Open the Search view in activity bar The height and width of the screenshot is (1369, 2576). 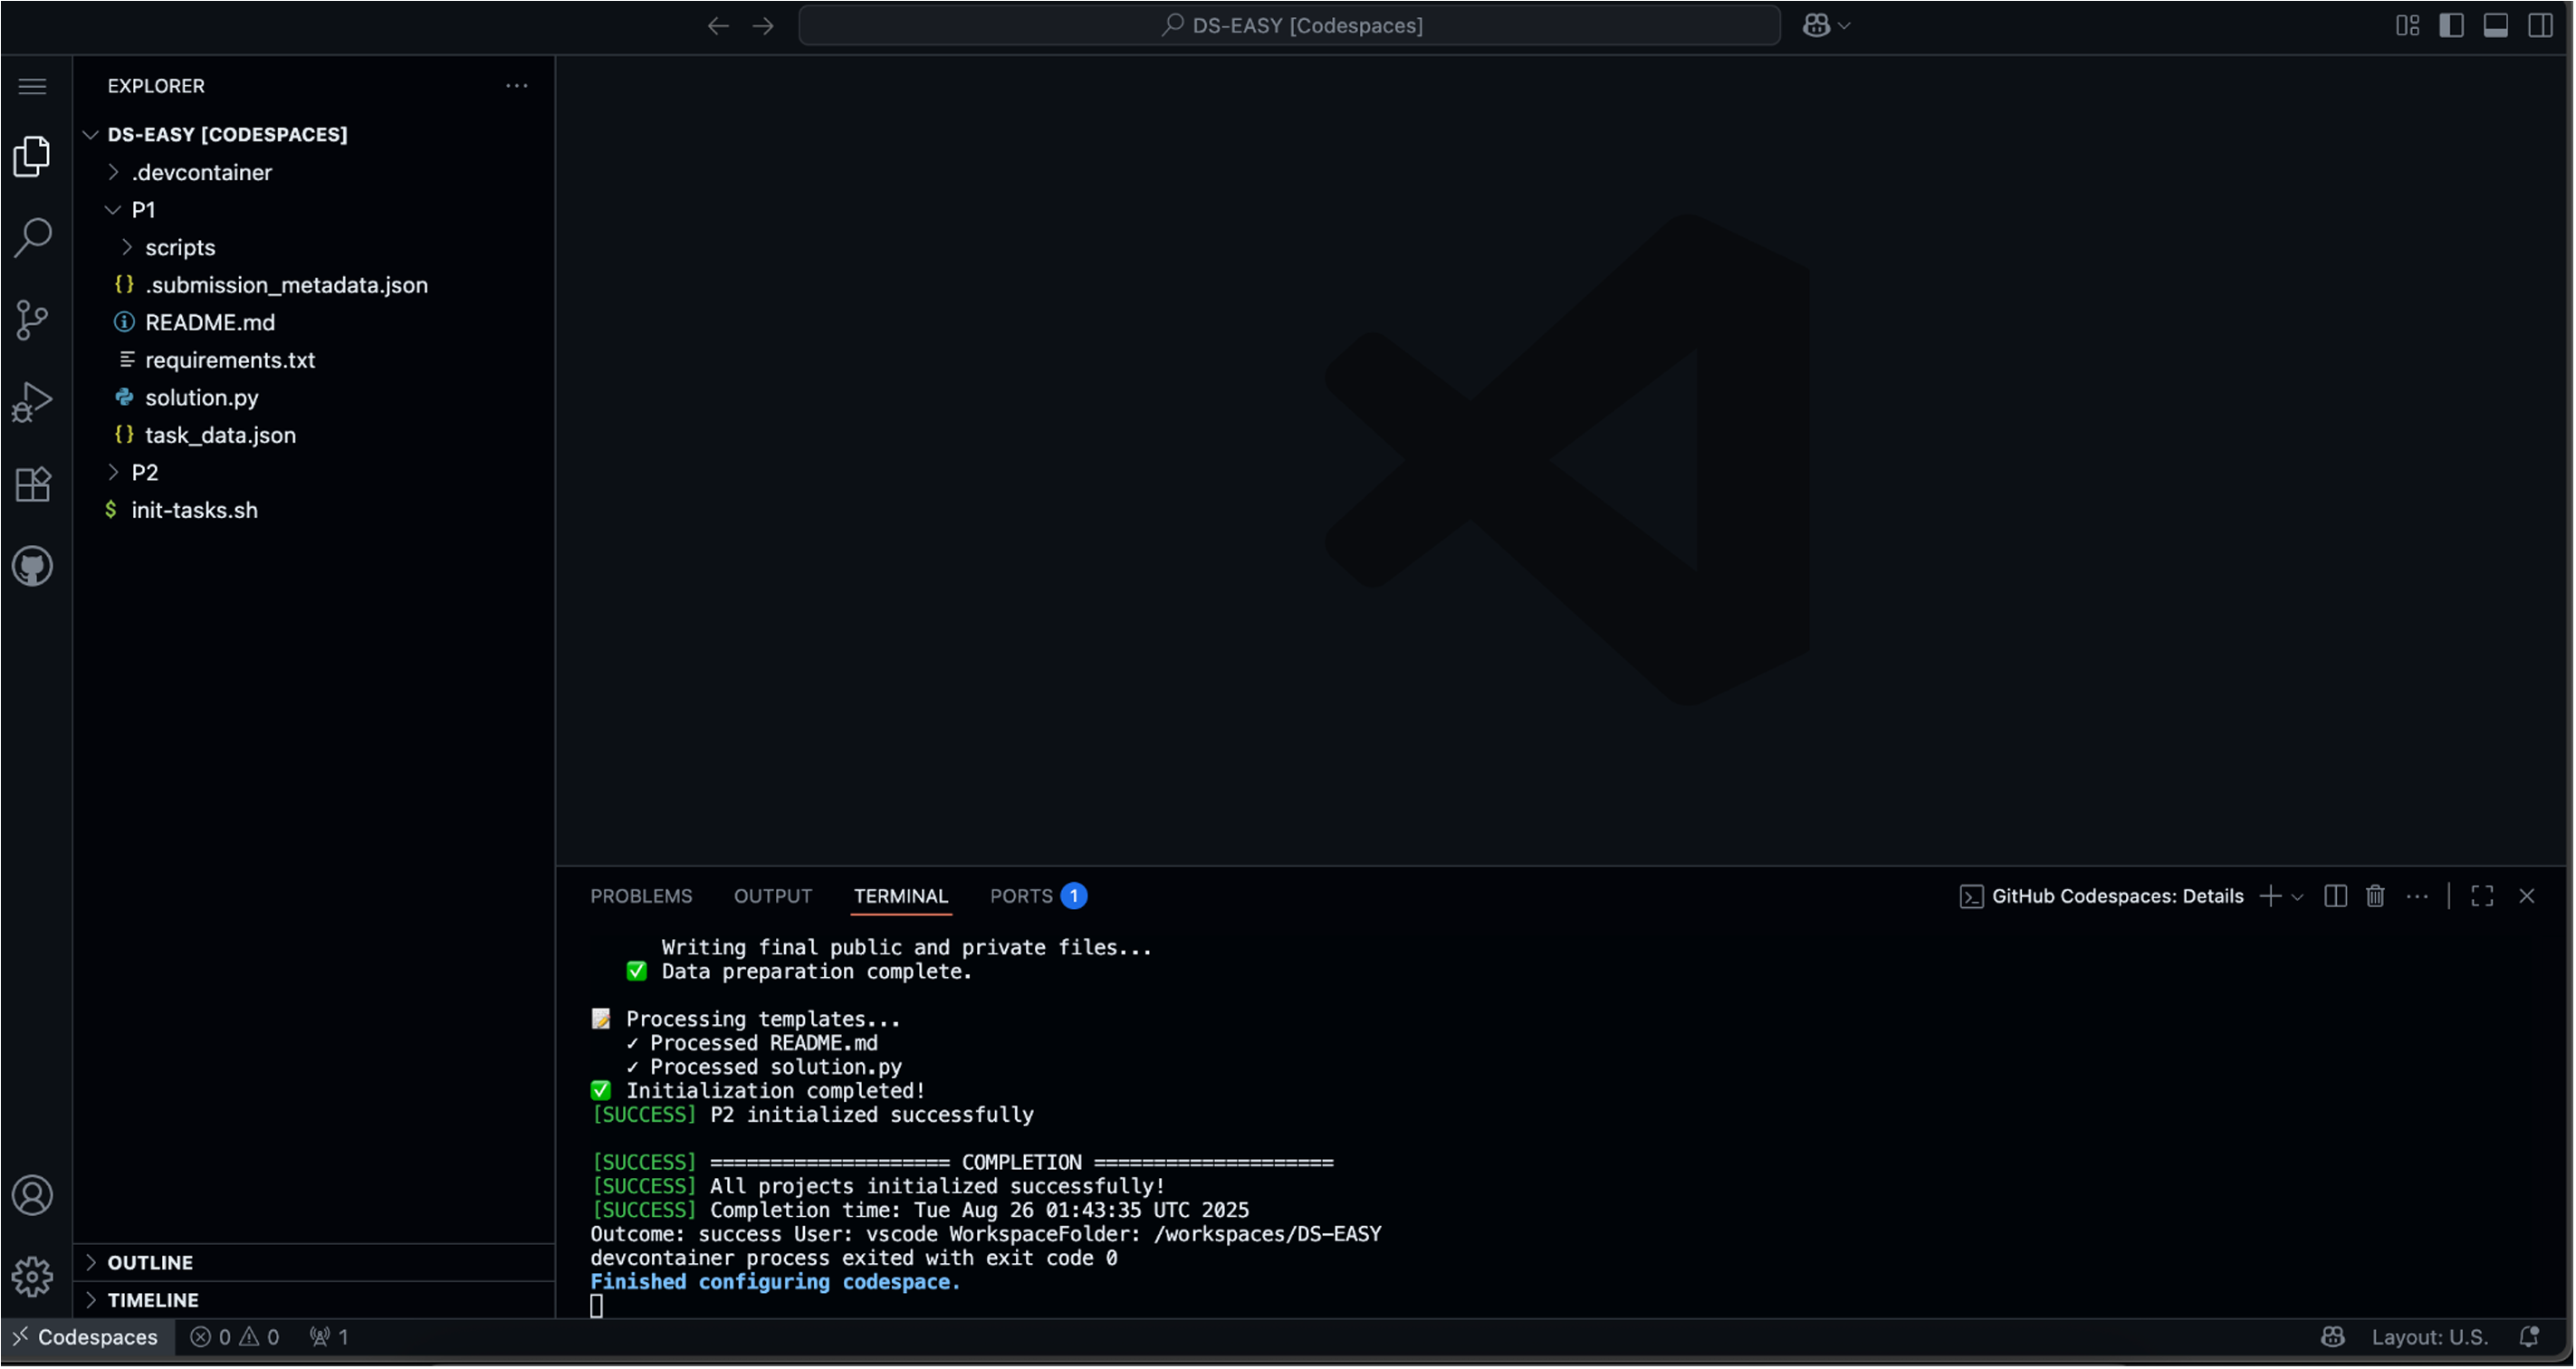(x=32, y=238)
